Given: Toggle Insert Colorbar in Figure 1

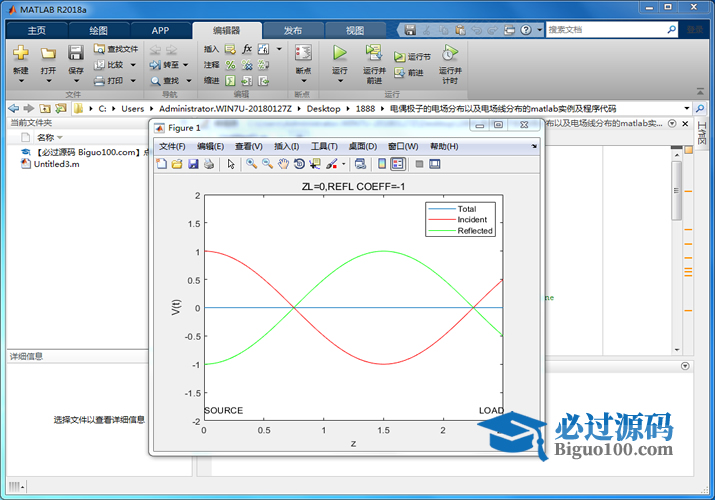Looking at the screenshot, I should pyautogui.click(x=382, y=164).
